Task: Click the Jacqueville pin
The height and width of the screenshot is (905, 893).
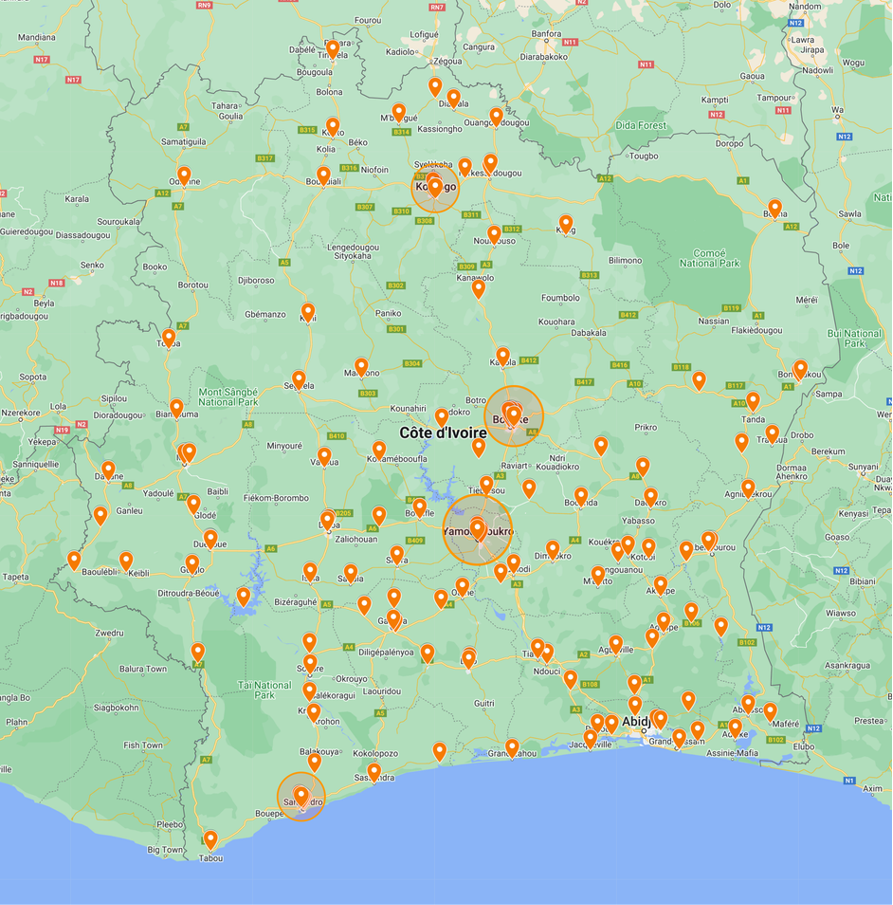Action: [590, 739]
